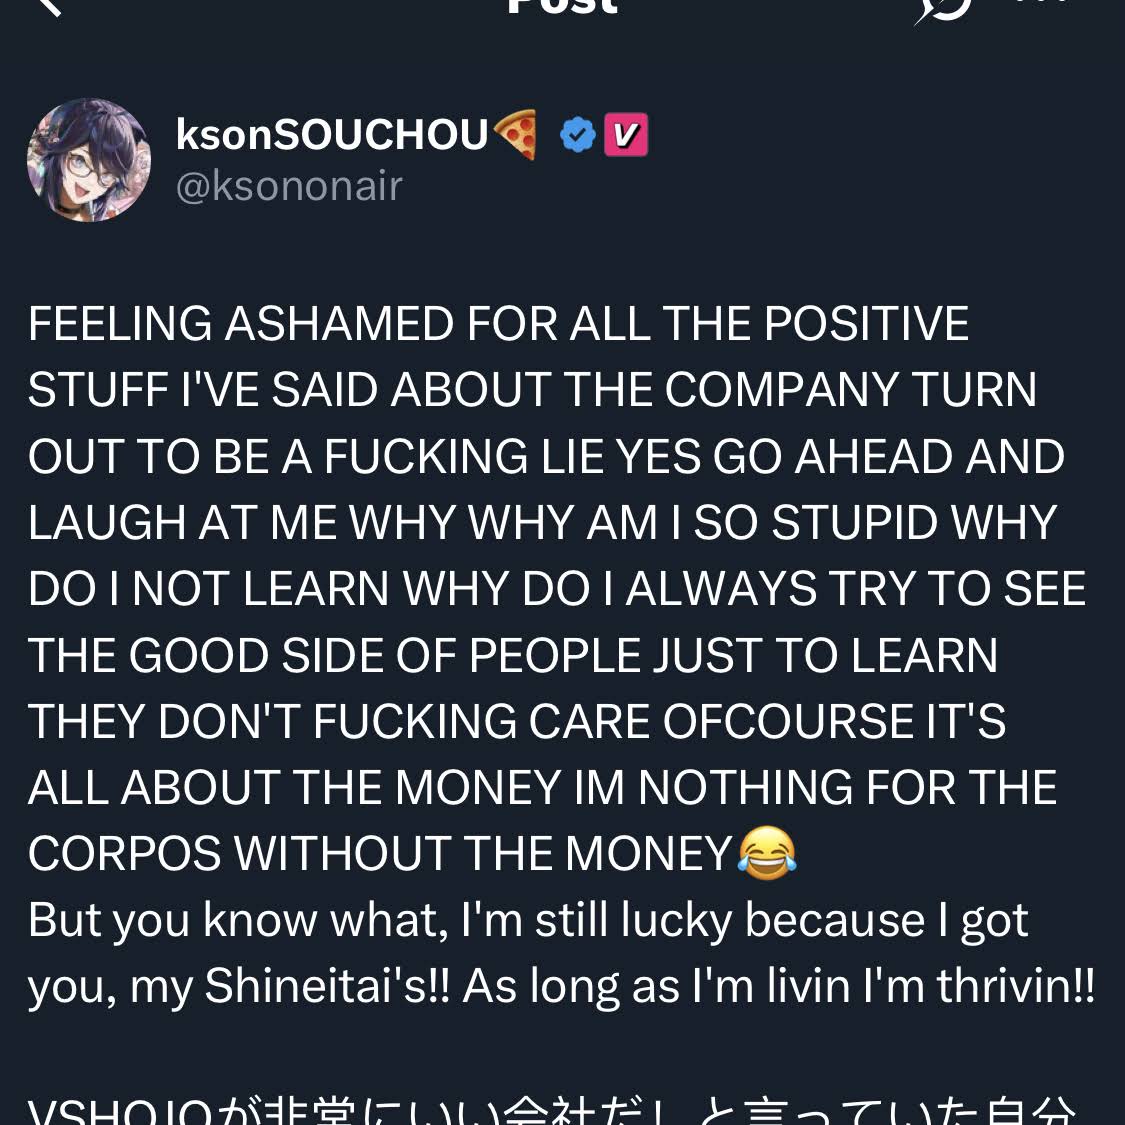Tap the pizza emoji beside the name
This screenshot has width=1125, height=1125.
[x=516, y=135]
